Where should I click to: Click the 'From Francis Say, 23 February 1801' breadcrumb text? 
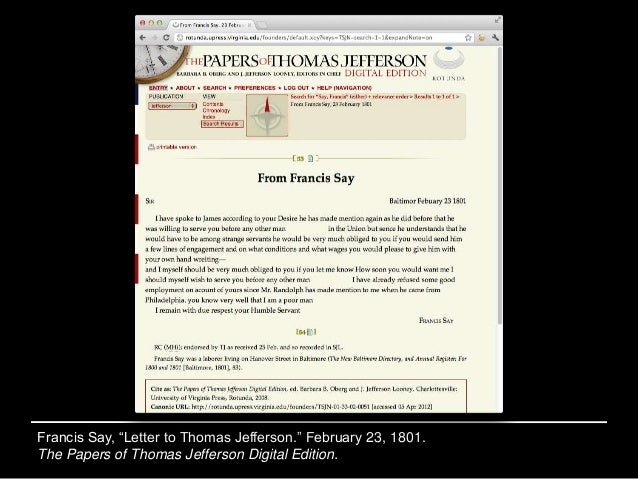click(x=331, y=104)
